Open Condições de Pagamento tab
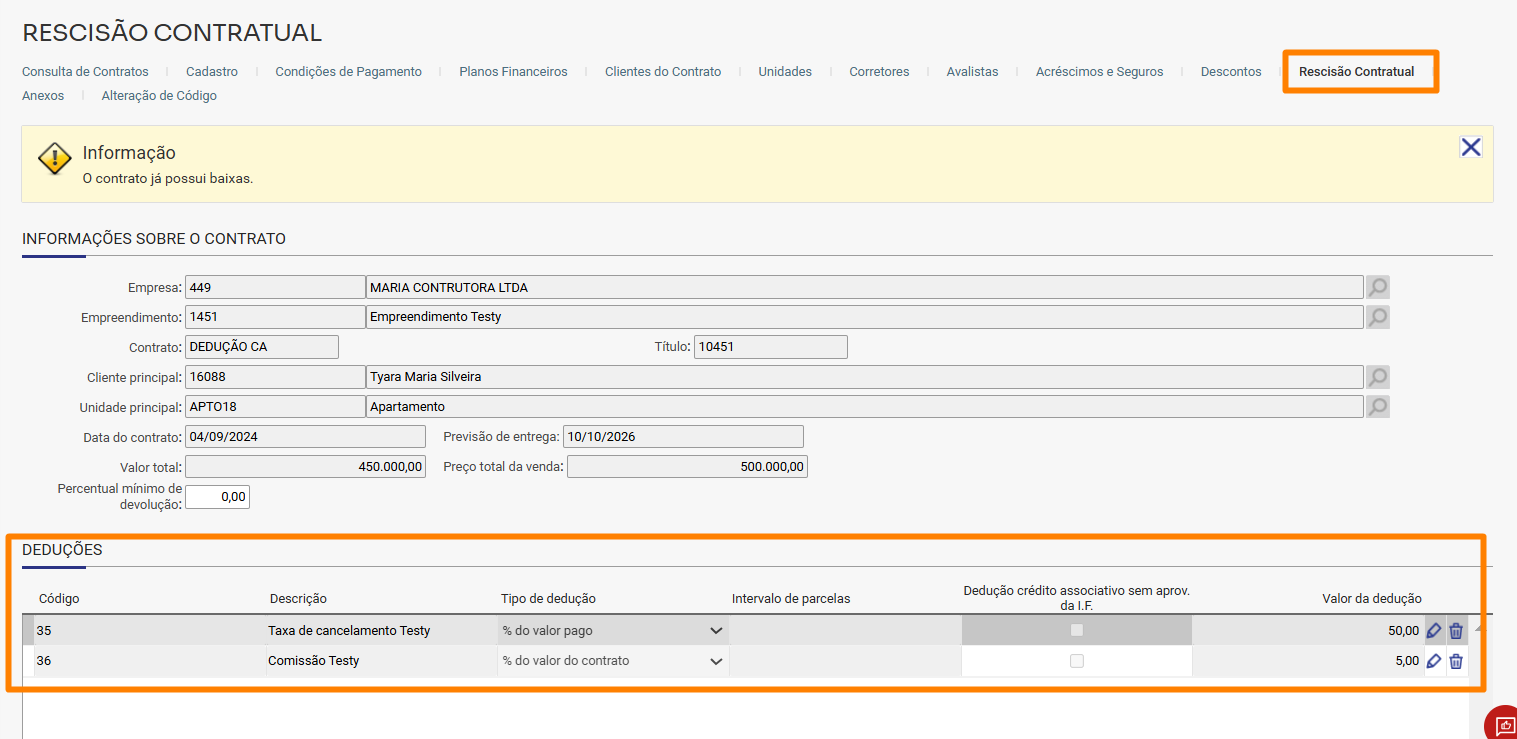 tap(348, 72)
